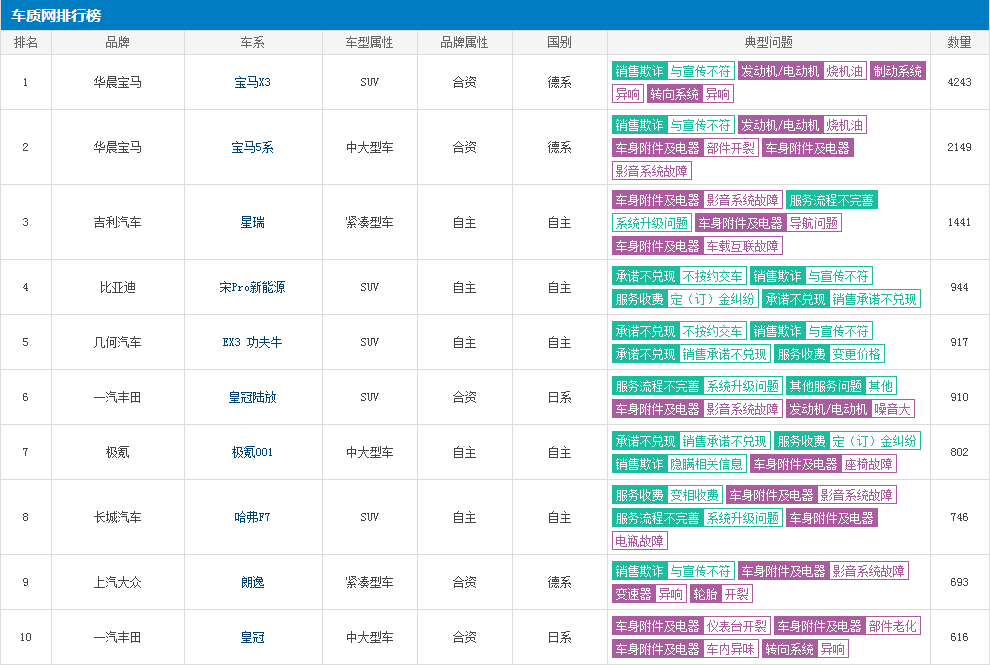Select the 其他服务问题 tag for 皇冠陆放
Image resolution: width=990 pixels, height=665 pixels.
point(825,386)
